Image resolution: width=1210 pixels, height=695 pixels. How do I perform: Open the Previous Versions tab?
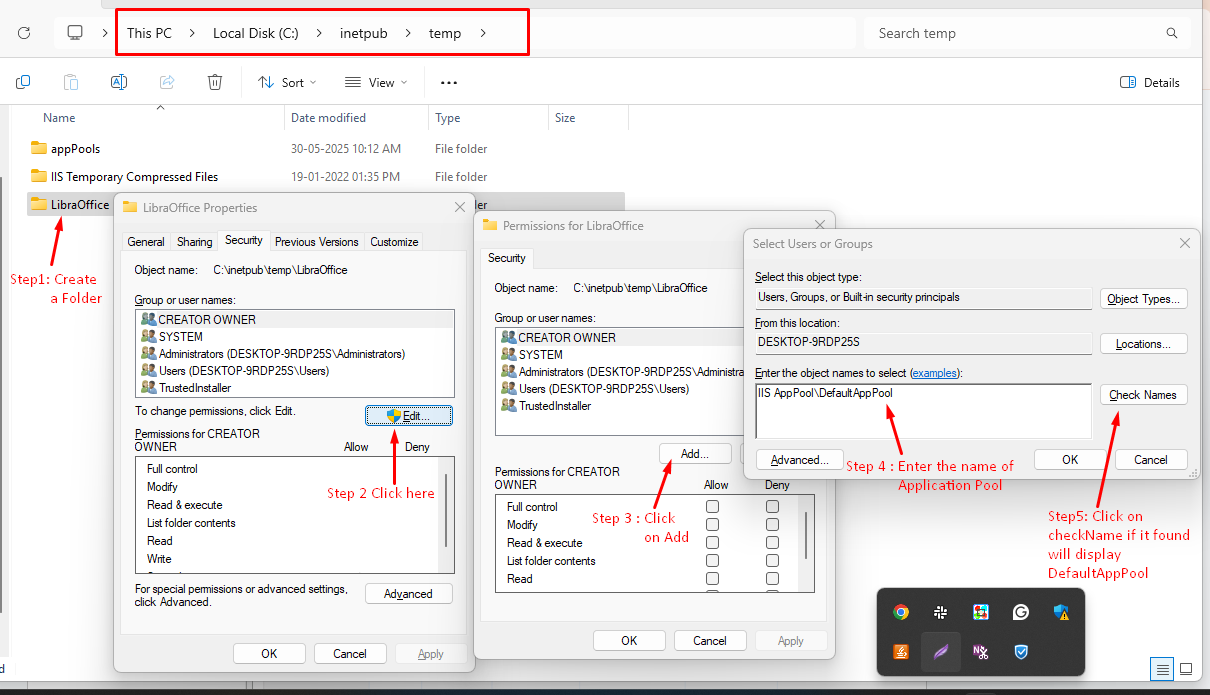(316, 242)
